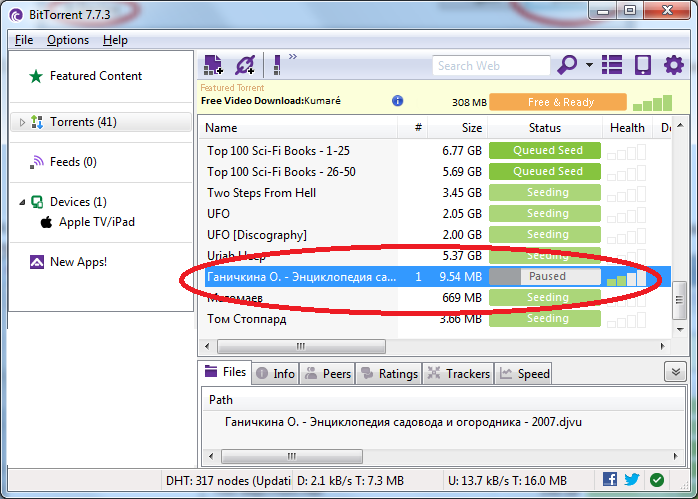The height and width of the screenshot is (499, 698).
Task: Click Queued Seed status of 6.77 GB torrent
Action: click(545, 150)
